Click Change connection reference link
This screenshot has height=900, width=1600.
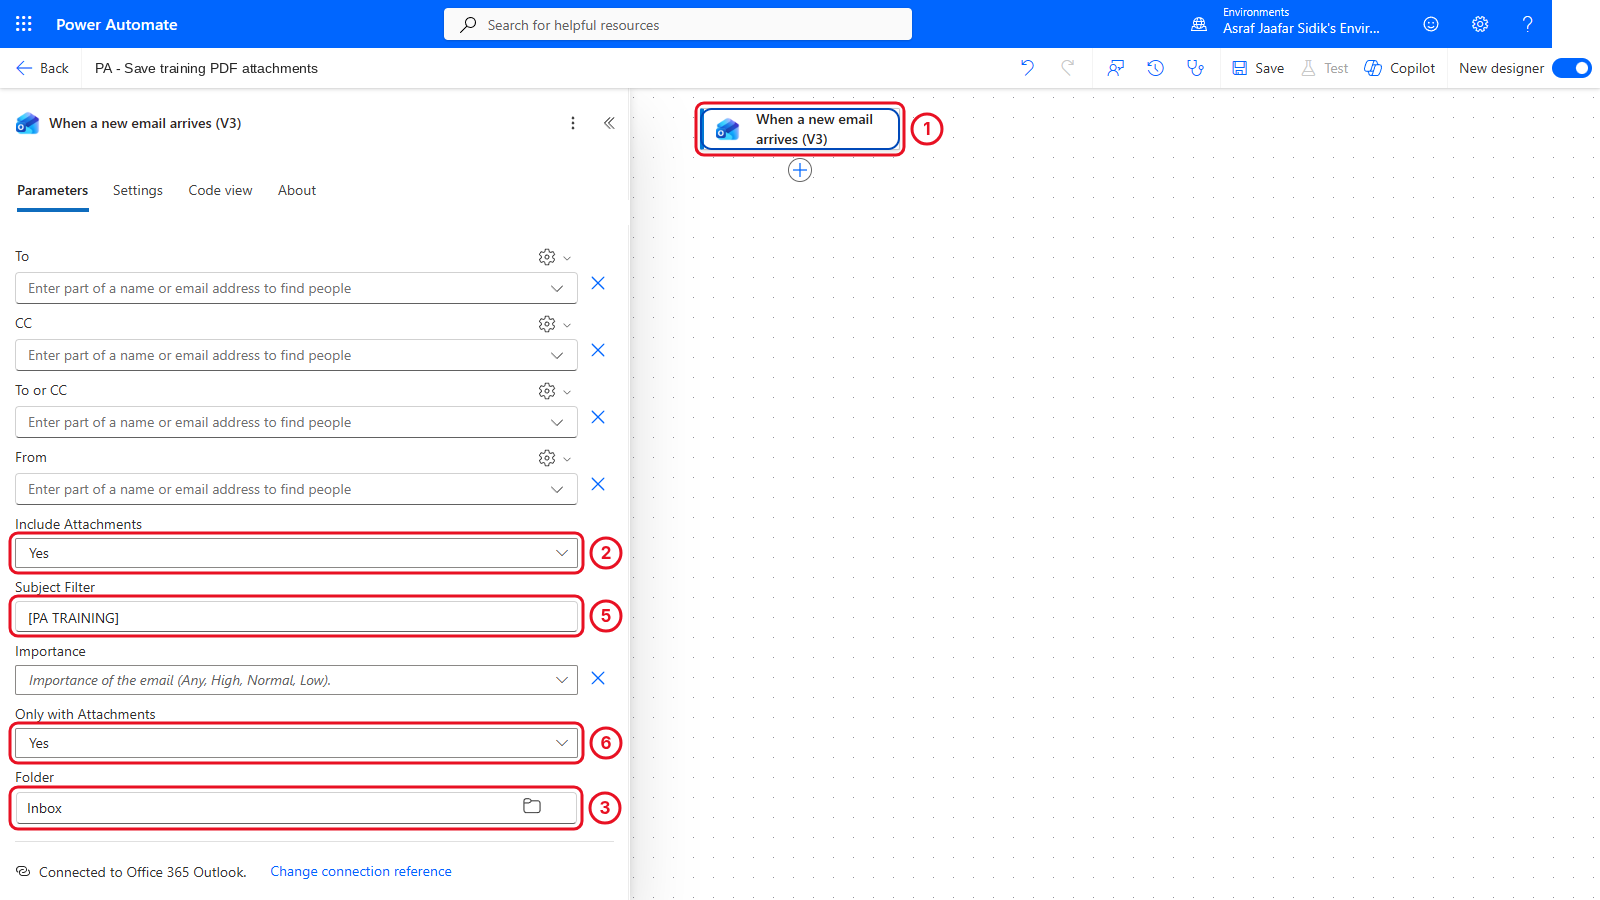pyautogui.click(x=361, y=871)
